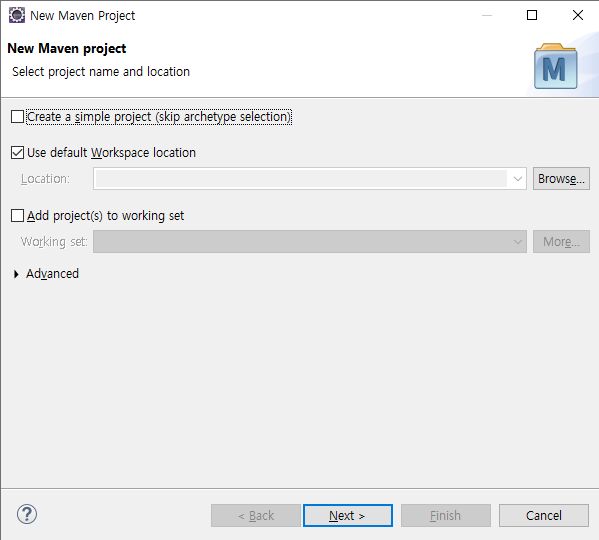Screen dimensions: 599x540
Task: Check Add project(s) to working set
Action: pyautogui.click(x=17, y=215)
